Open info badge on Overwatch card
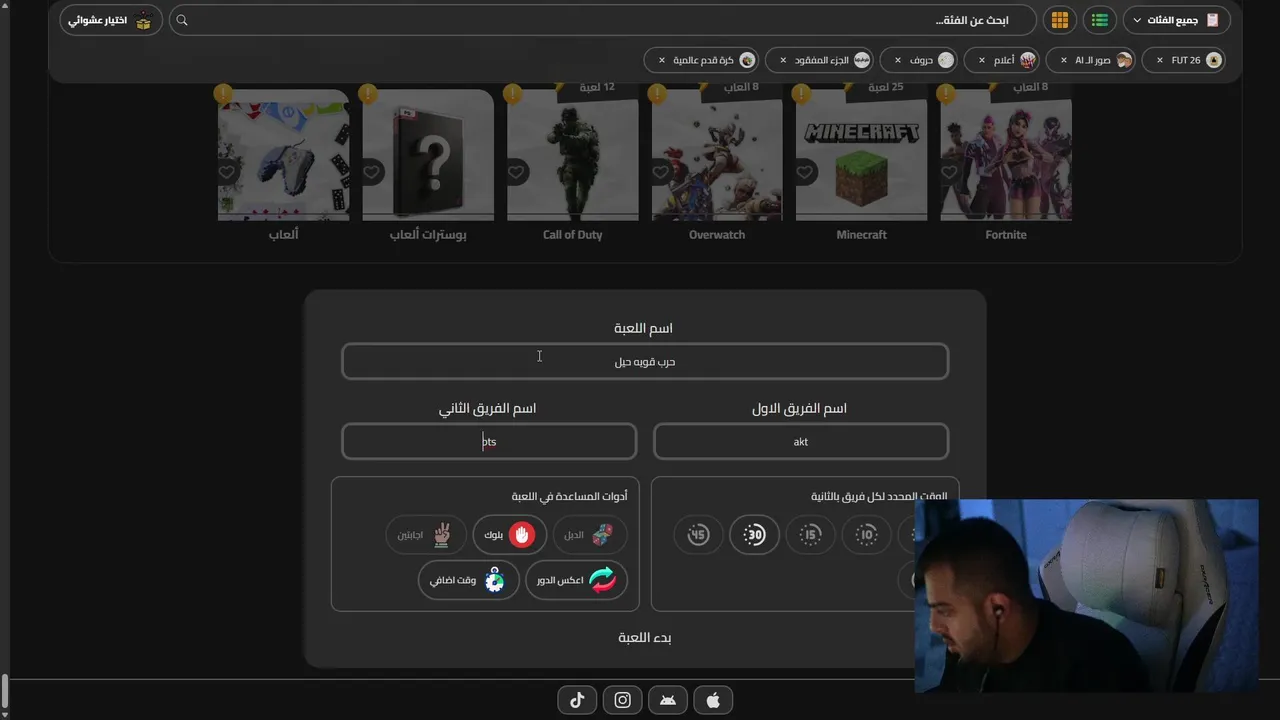Viewport: 1280px width, 720px height. 657,94
